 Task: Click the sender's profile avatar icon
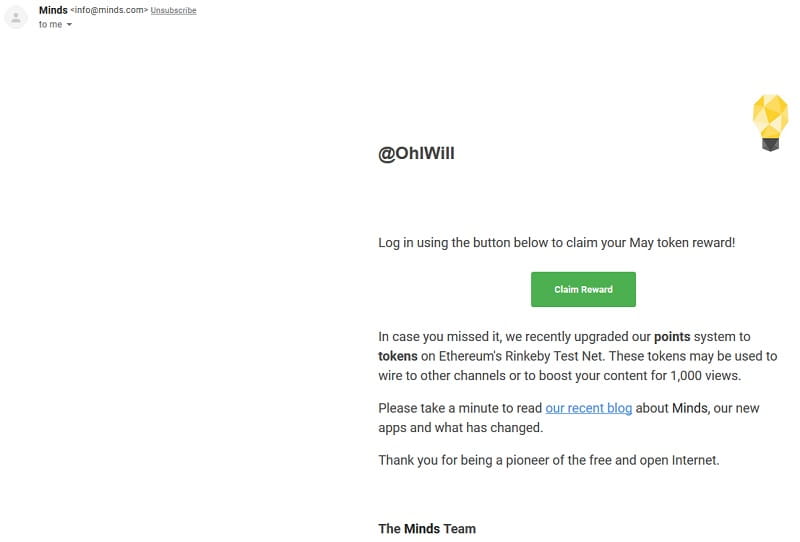point(16,18)
